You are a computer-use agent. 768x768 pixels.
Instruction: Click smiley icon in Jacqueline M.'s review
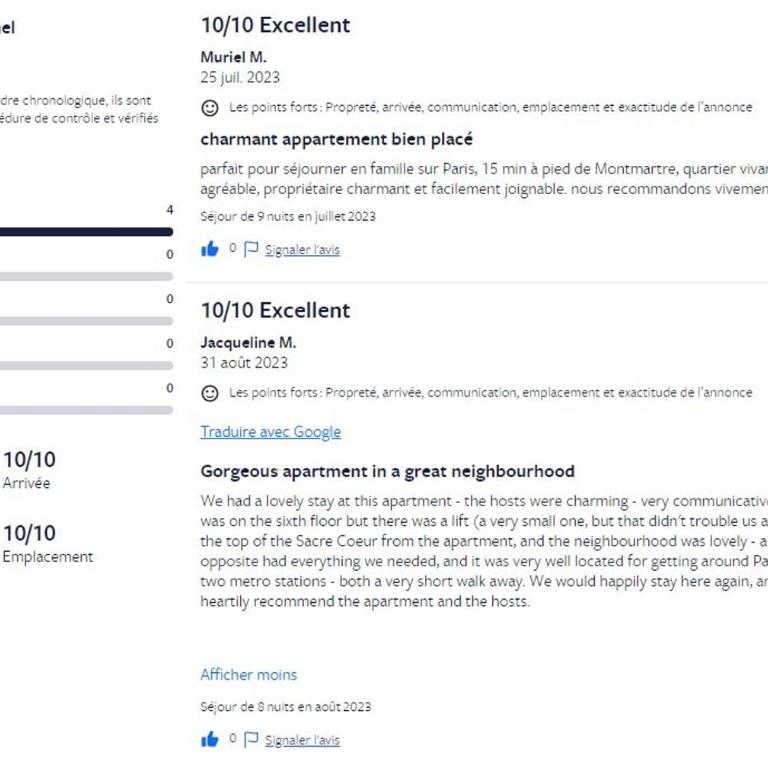tap(210, 393)
